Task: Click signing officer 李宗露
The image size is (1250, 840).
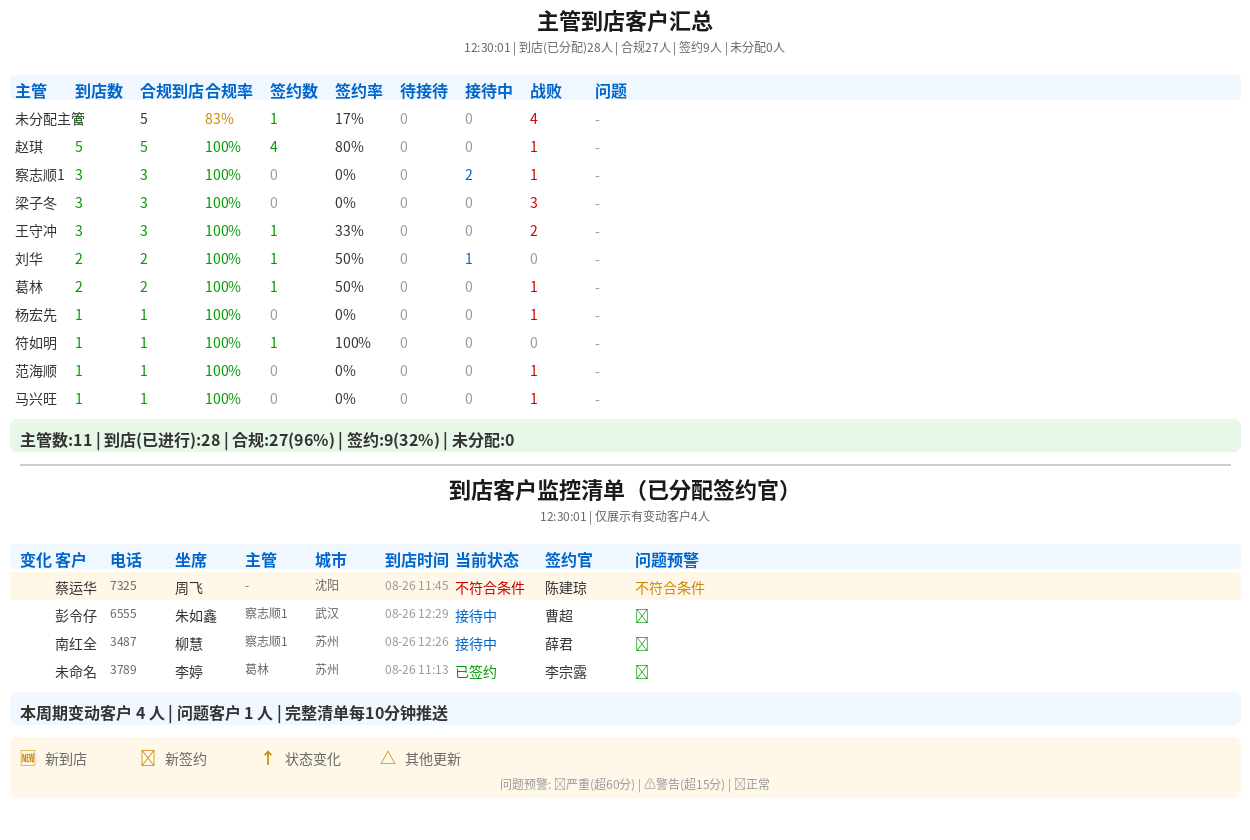Action: point(566,672)
